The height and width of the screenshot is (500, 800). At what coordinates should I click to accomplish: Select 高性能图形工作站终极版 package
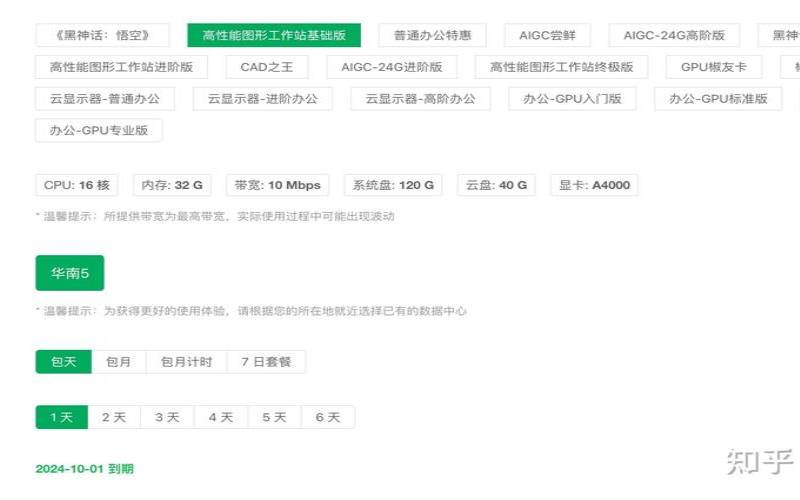point(562,67)
